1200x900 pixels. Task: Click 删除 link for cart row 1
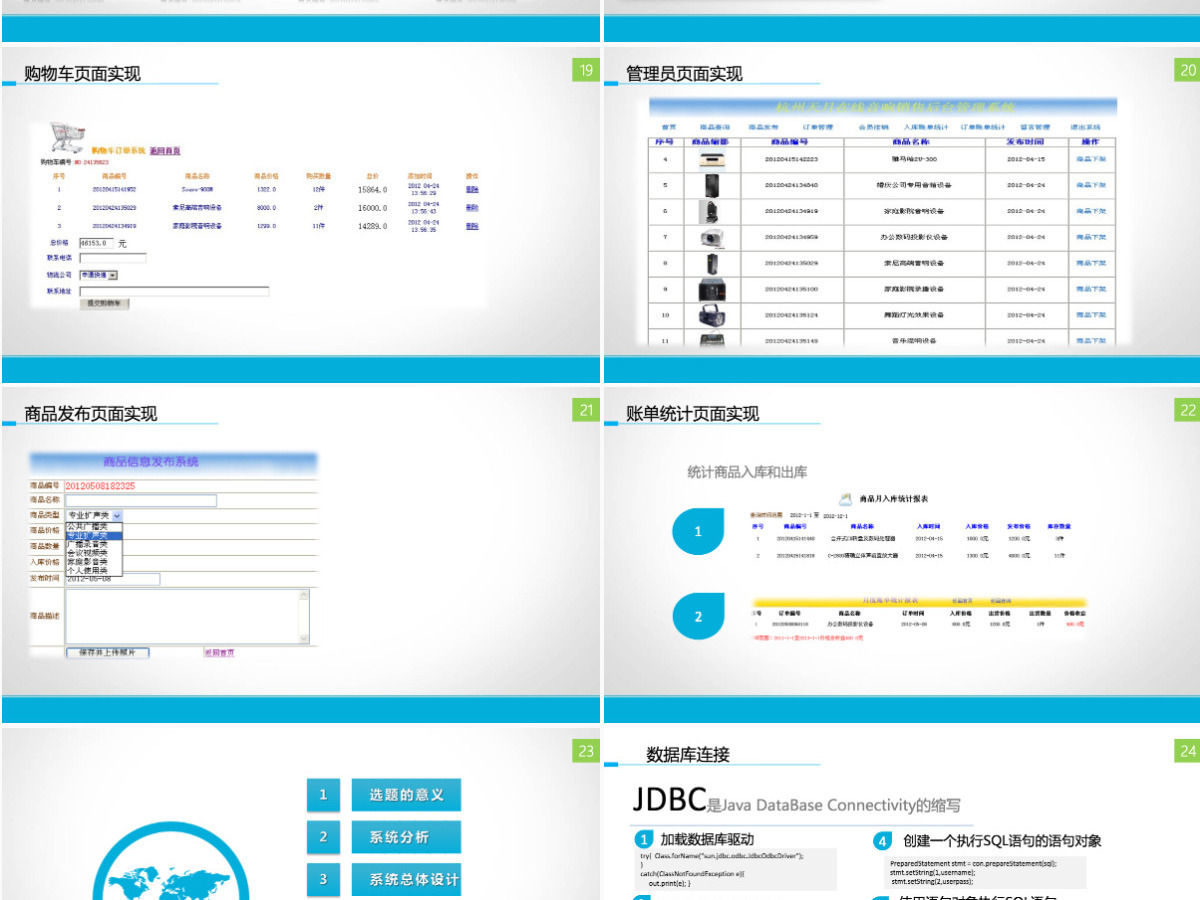tap(472, 189)
